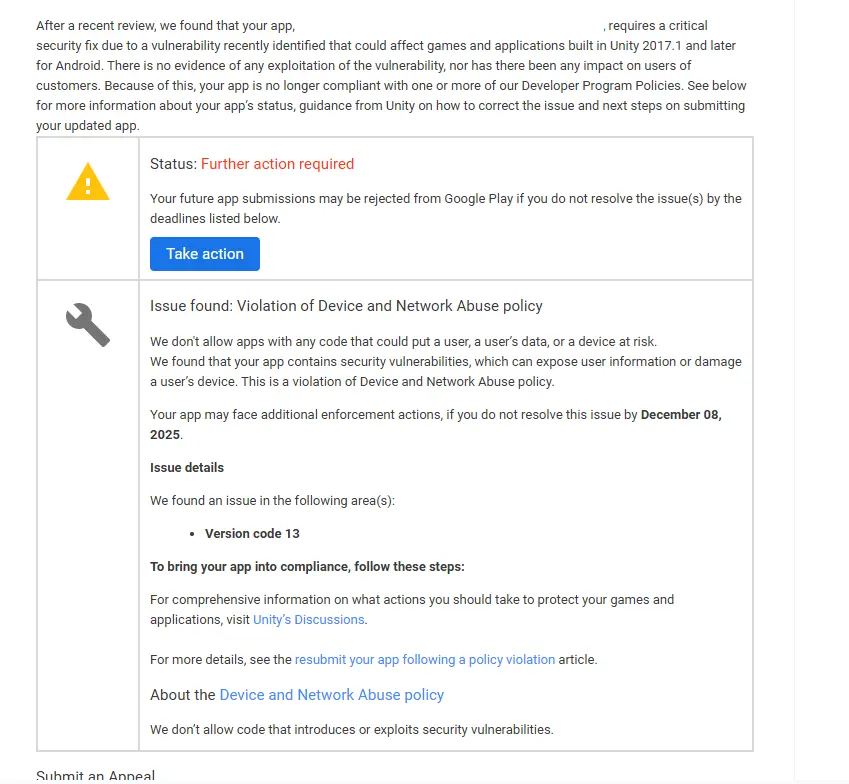The image size is (849, 784).
Task: Follow the Device and Network Abuse policy link
Action: pos(331,695)
